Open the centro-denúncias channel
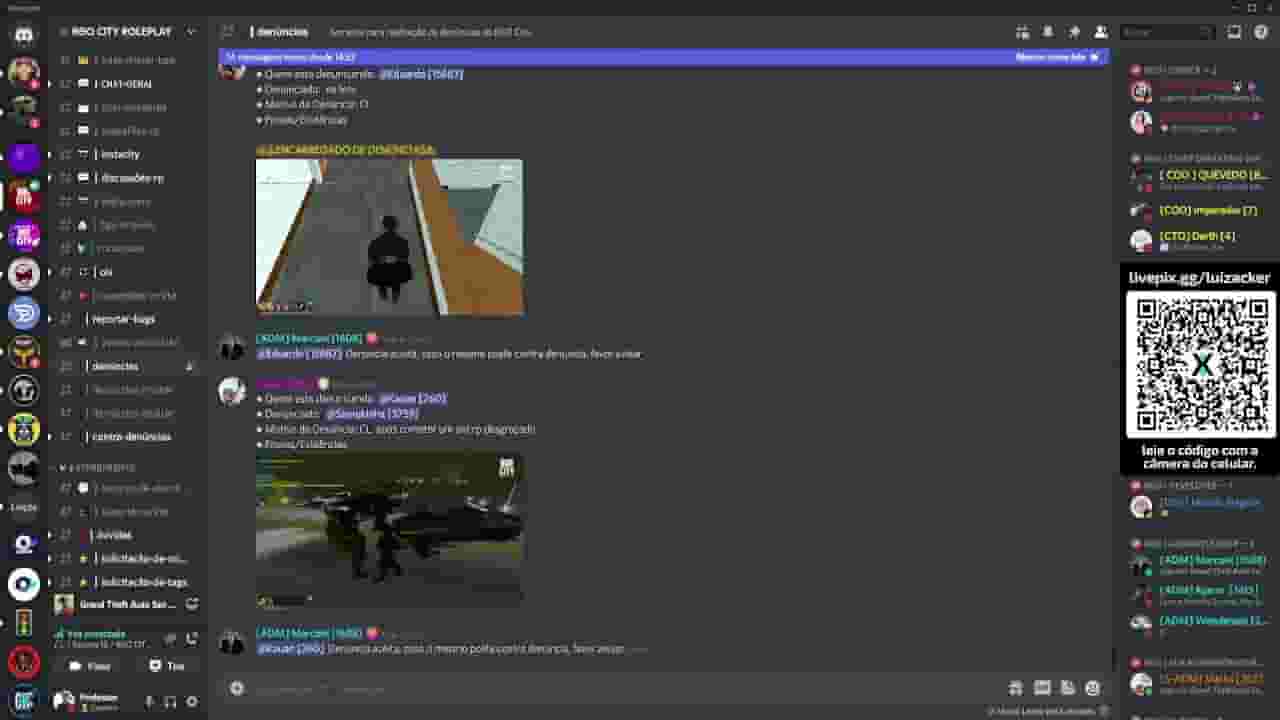1280x720 pixels. tap(128, 436)
